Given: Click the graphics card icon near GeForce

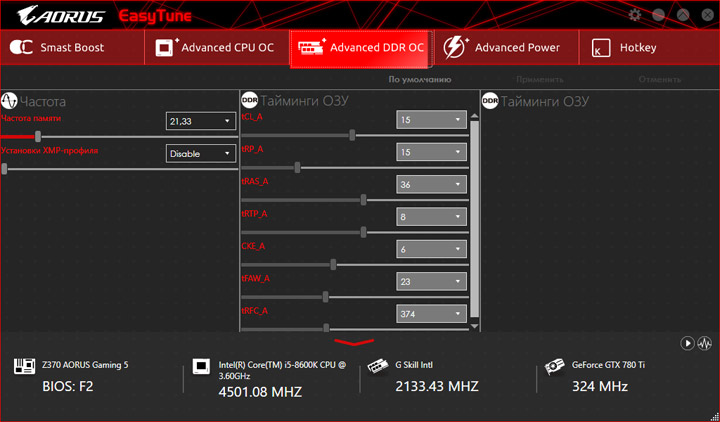Looking at the screenshot, I should (554, 366).
